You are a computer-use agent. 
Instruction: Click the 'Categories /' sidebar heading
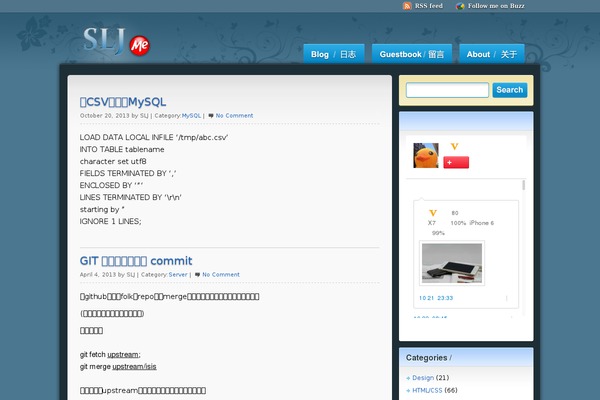click(x=429, y=358)
